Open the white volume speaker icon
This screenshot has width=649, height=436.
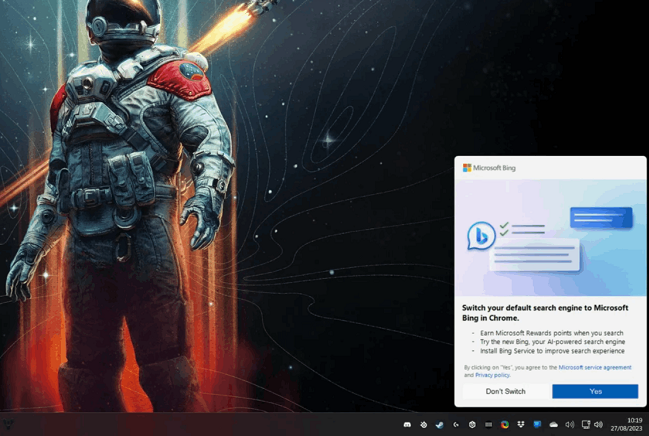(599, 424)
